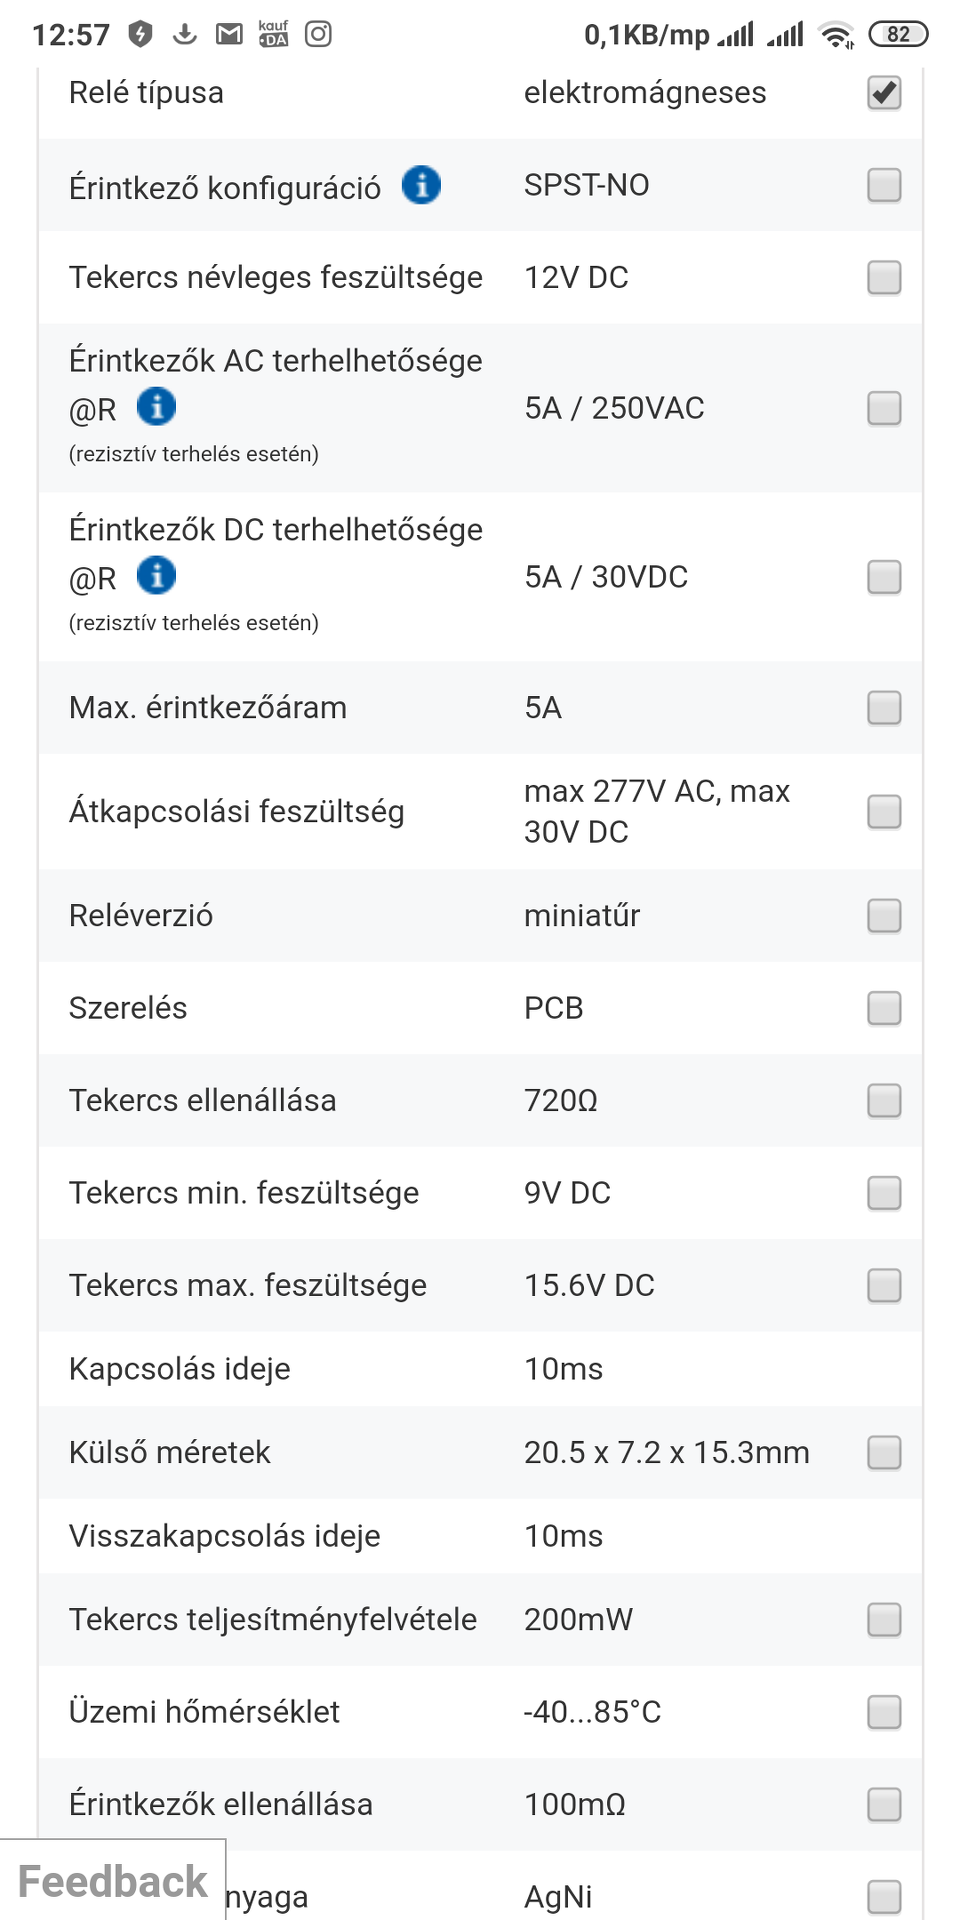Uncheck the Relé típusa elektromágneses checkbox
Image resolution: width=960 pixels, height=1920 pixels.
click(884, 93)
